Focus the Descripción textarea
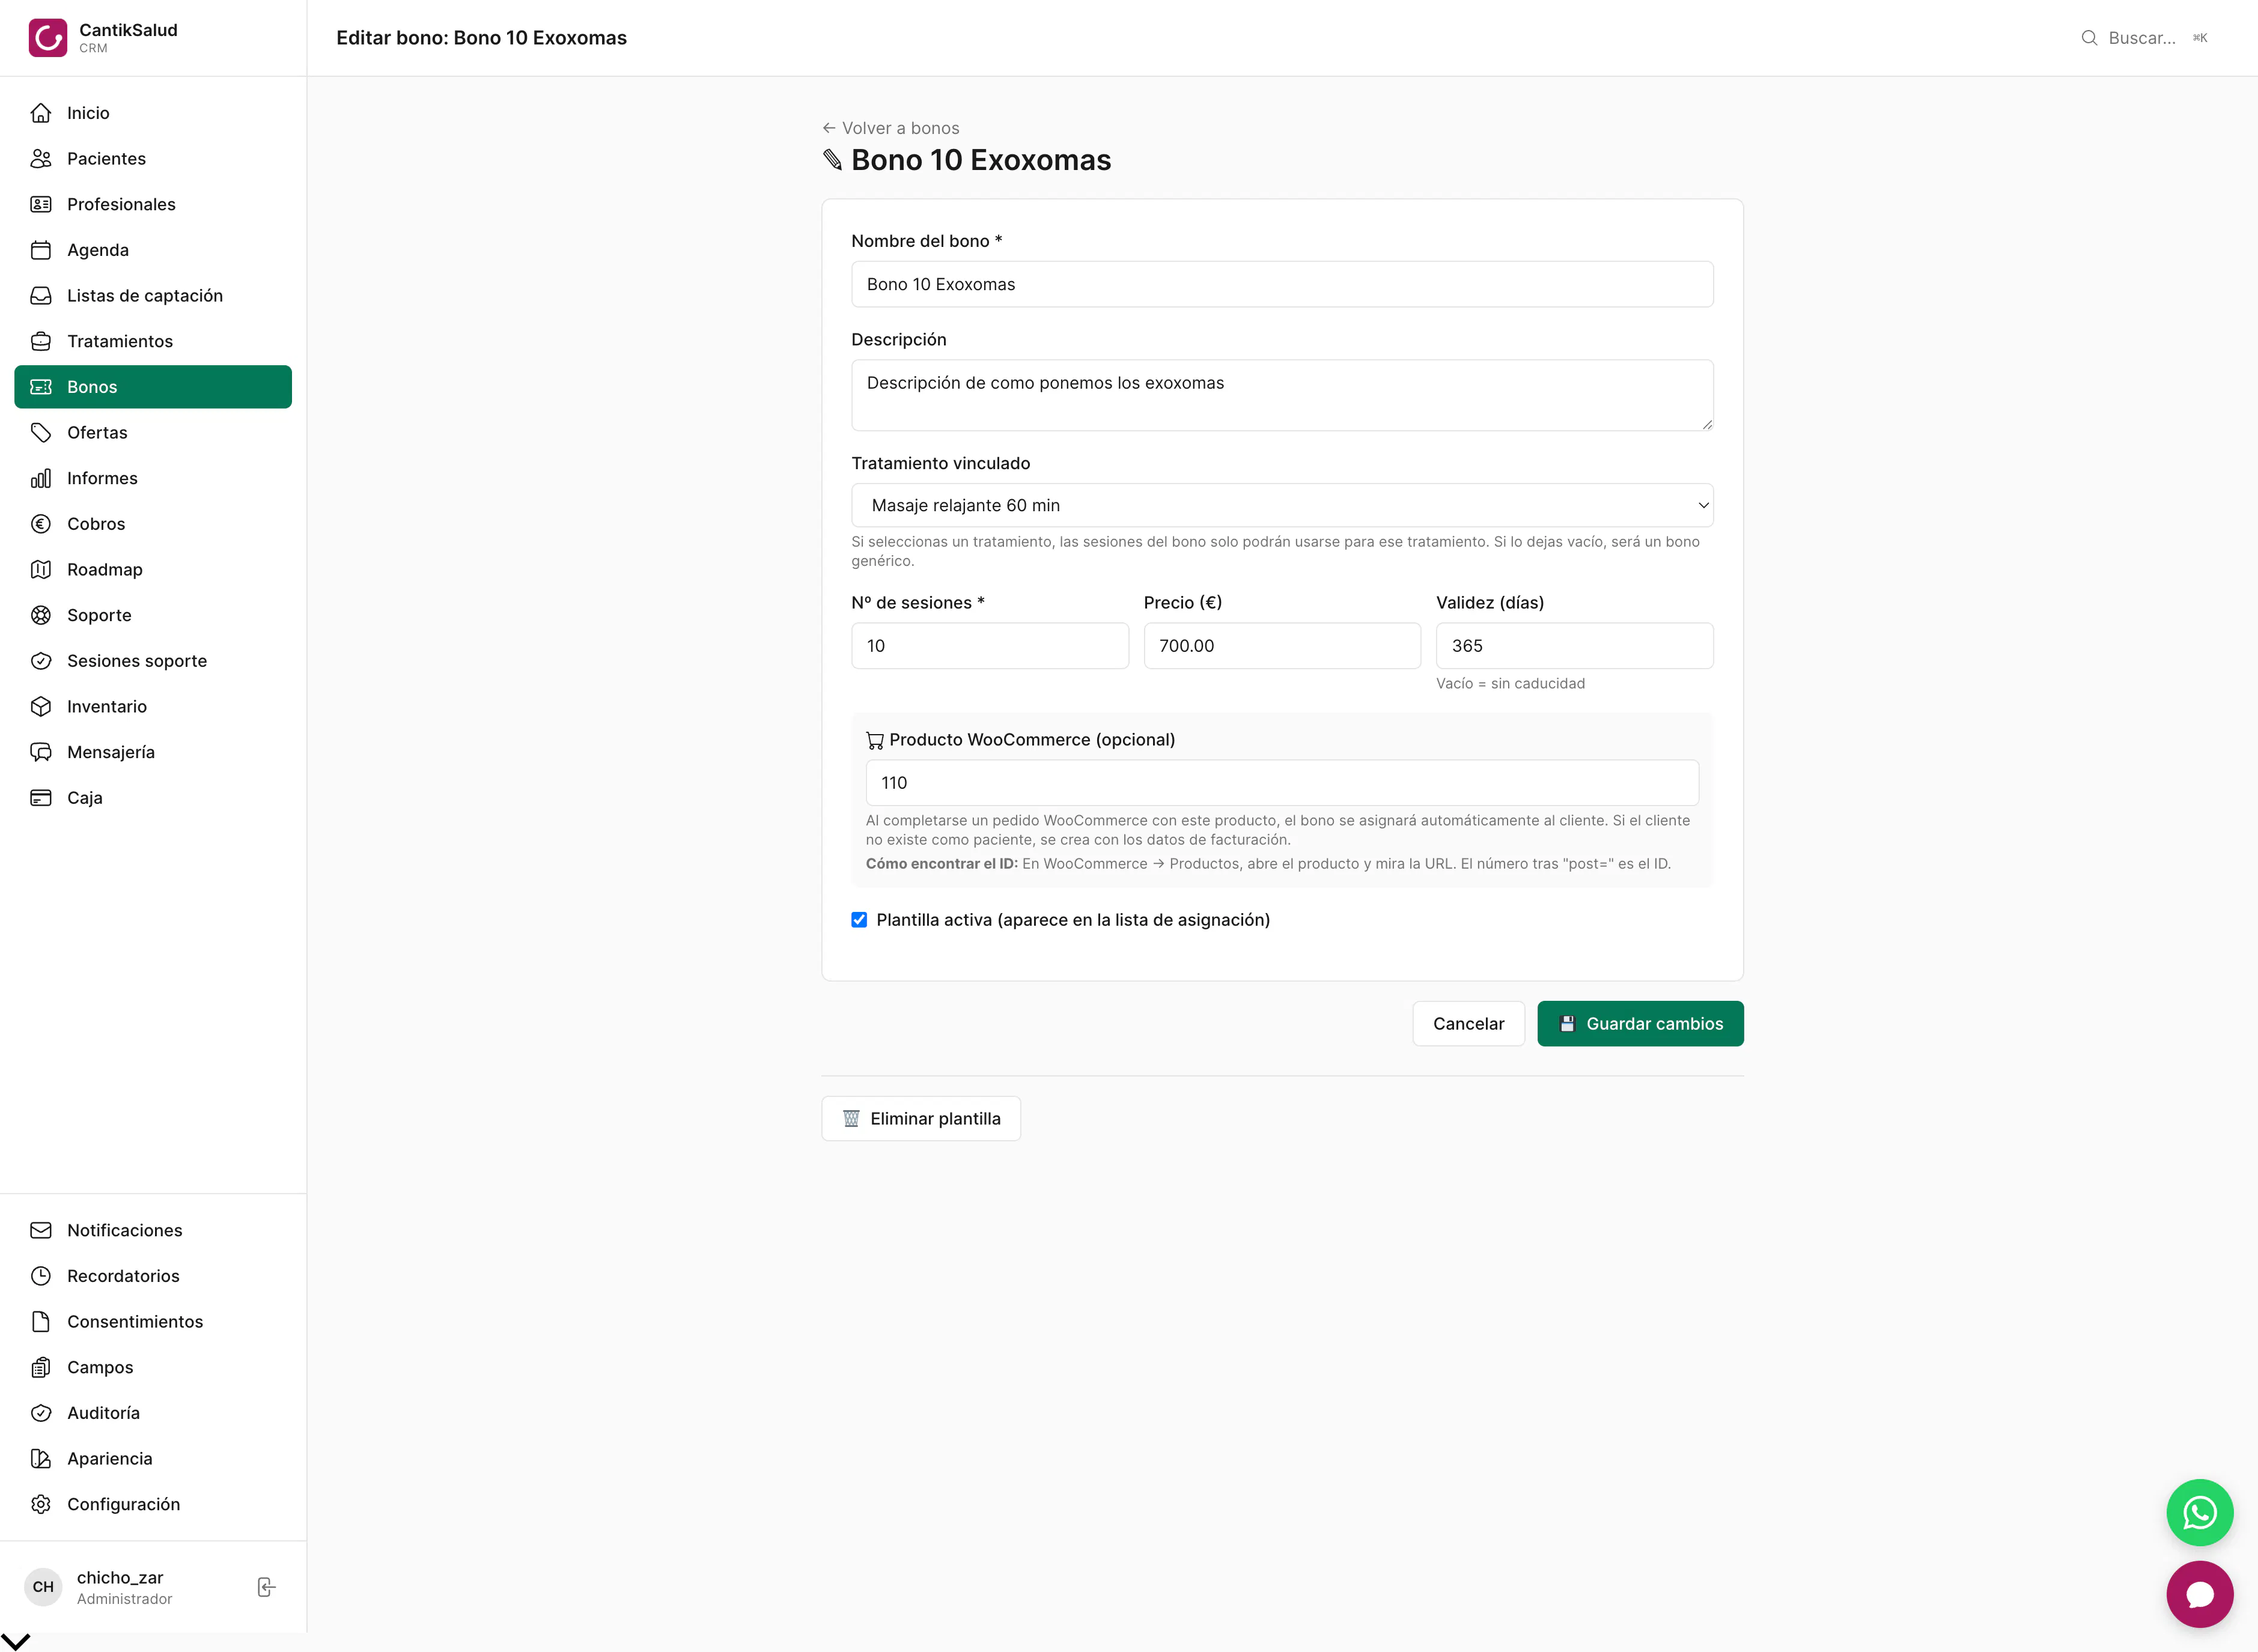The image size is (2258, 1652). coord(1282,395)
